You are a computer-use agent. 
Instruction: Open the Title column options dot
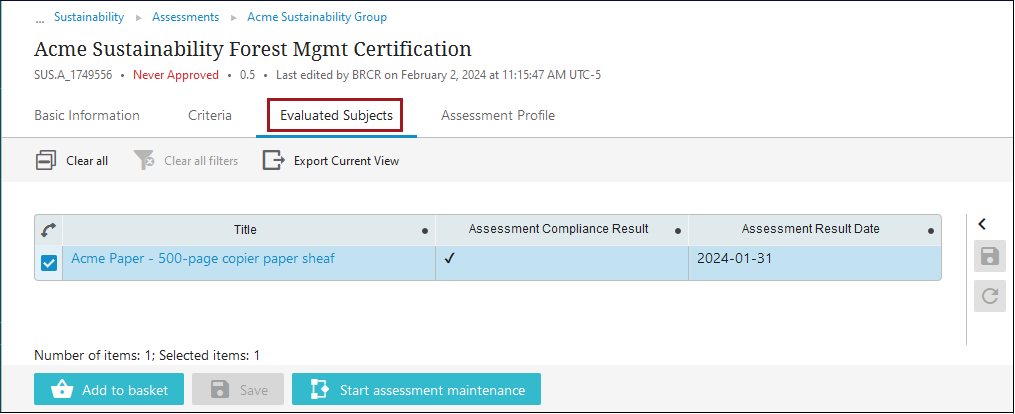[x=425, y=231]
